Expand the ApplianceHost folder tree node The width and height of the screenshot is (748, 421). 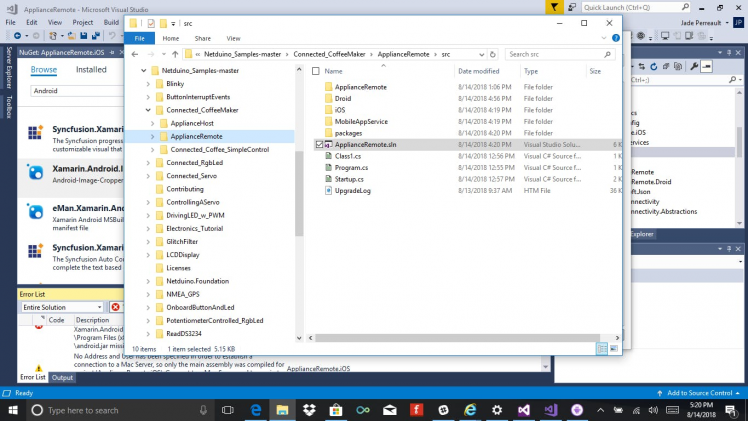coord(151,123)
